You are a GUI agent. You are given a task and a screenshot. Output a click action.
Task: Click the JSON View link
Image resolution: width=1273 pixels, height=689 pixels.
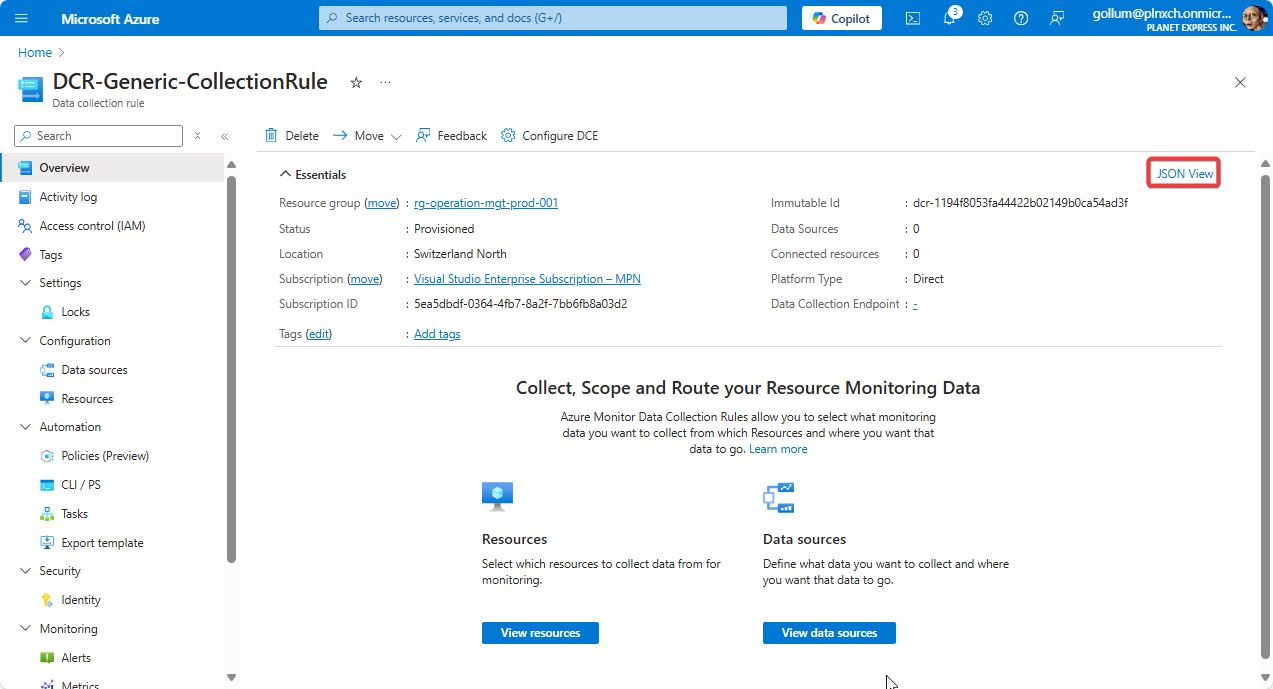coord(1184,174)
